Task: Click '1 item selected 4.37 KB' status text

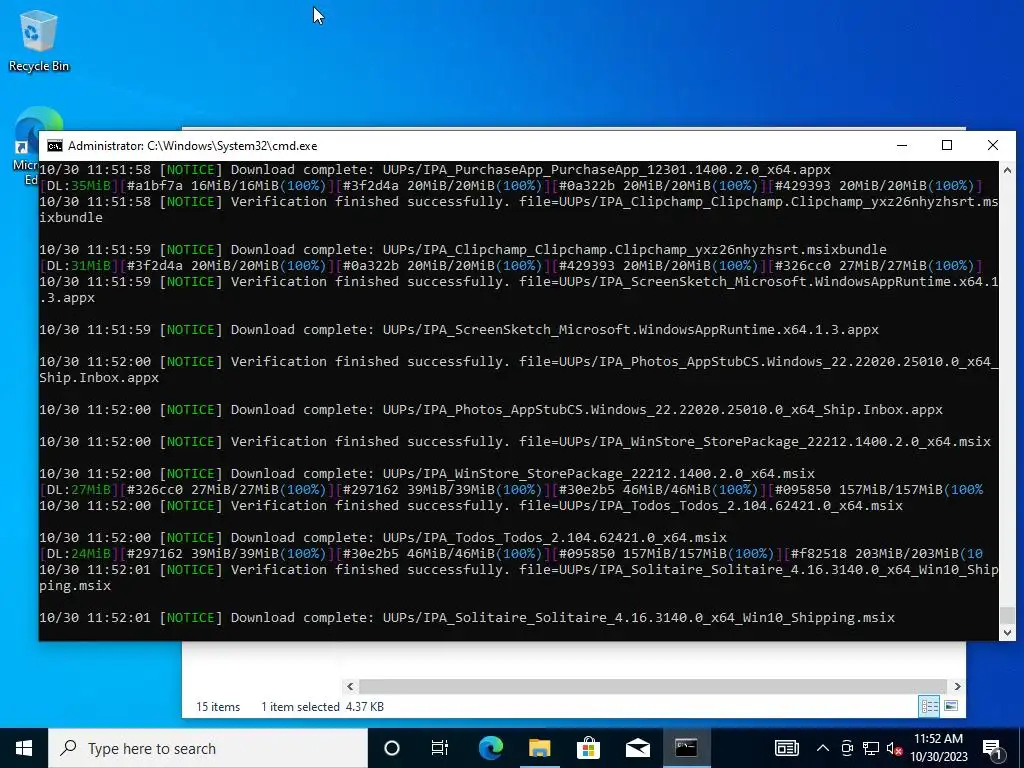Action: [x=323, y=707]
